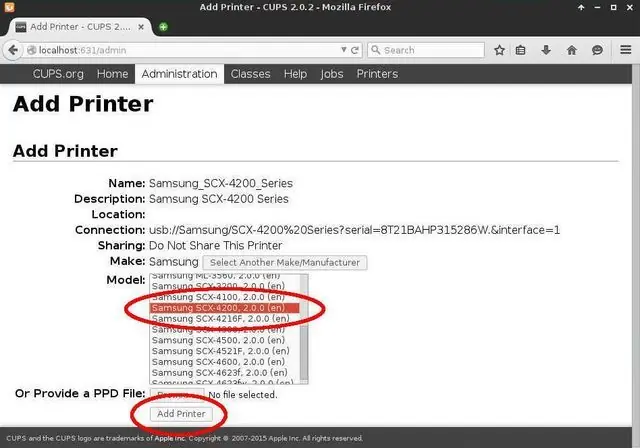
Task: Focus the localhost:631/admin address bar
Action: [188, 50]
